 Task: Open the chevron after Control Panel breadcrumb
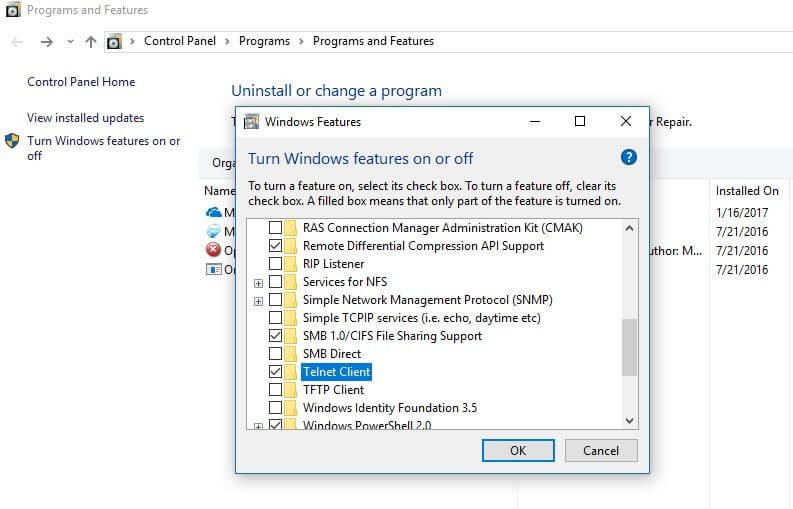click(228, 41)
